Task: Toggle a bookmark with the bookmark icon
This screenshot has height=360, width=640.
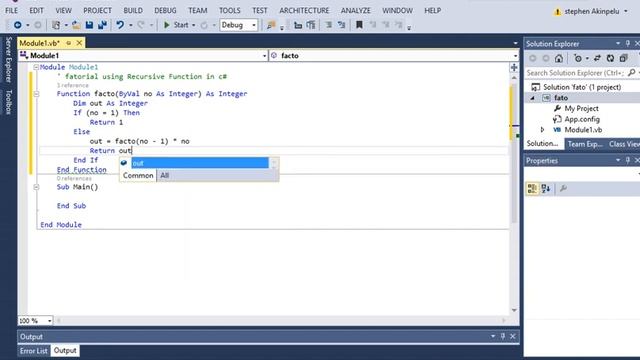Action: [x=359, y=25]
